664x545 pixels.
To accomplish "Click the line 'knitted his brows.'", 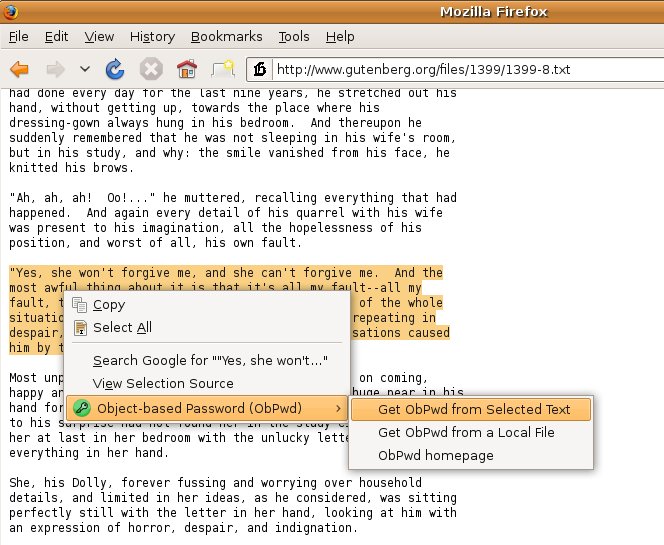I will tap(72, 168).
